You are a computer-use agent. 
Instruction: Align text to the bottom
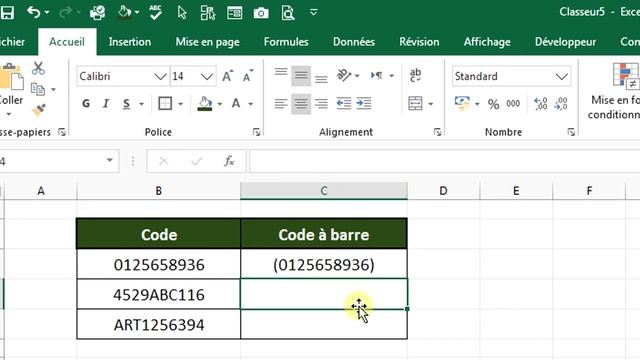(x=321, y=78)
